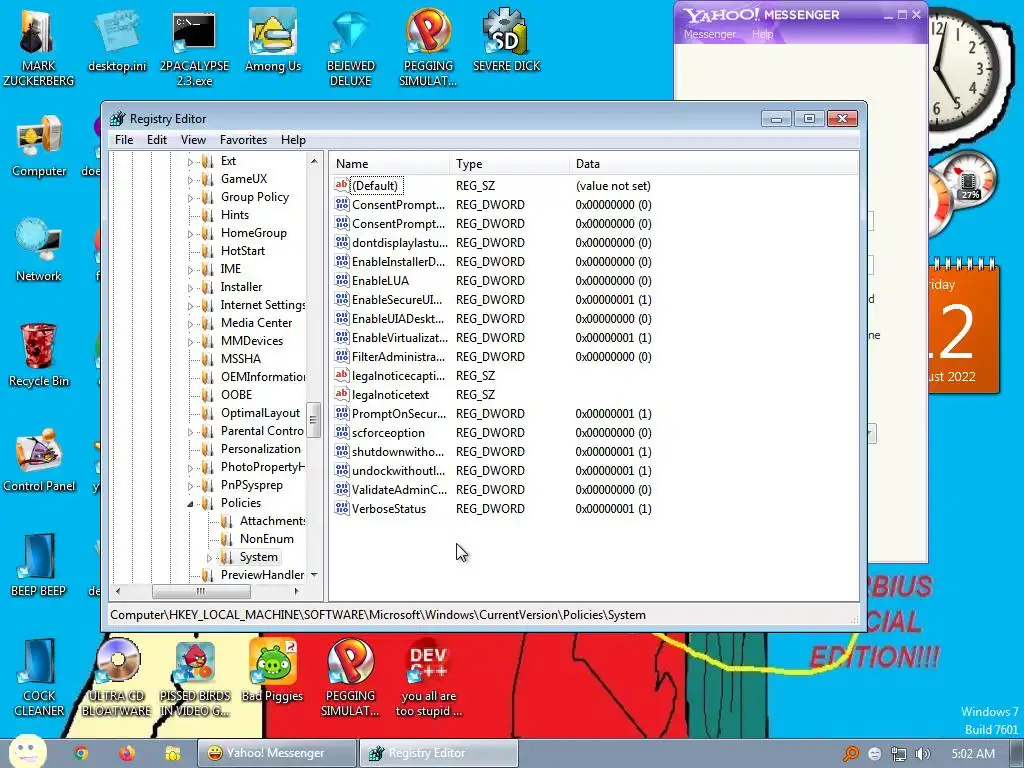Click the EnableLUA value icon
Viewport: 1024px width, 768px height.
click(x=342, y=280)
